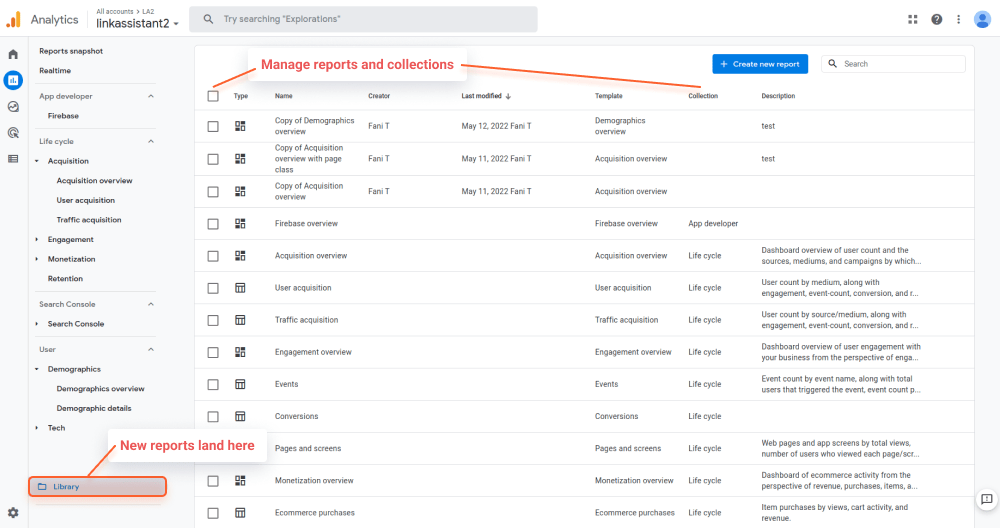Screen dimensions: 1000x528
Task: Check the box for Firebase overview row
Action: coord(213,224)
